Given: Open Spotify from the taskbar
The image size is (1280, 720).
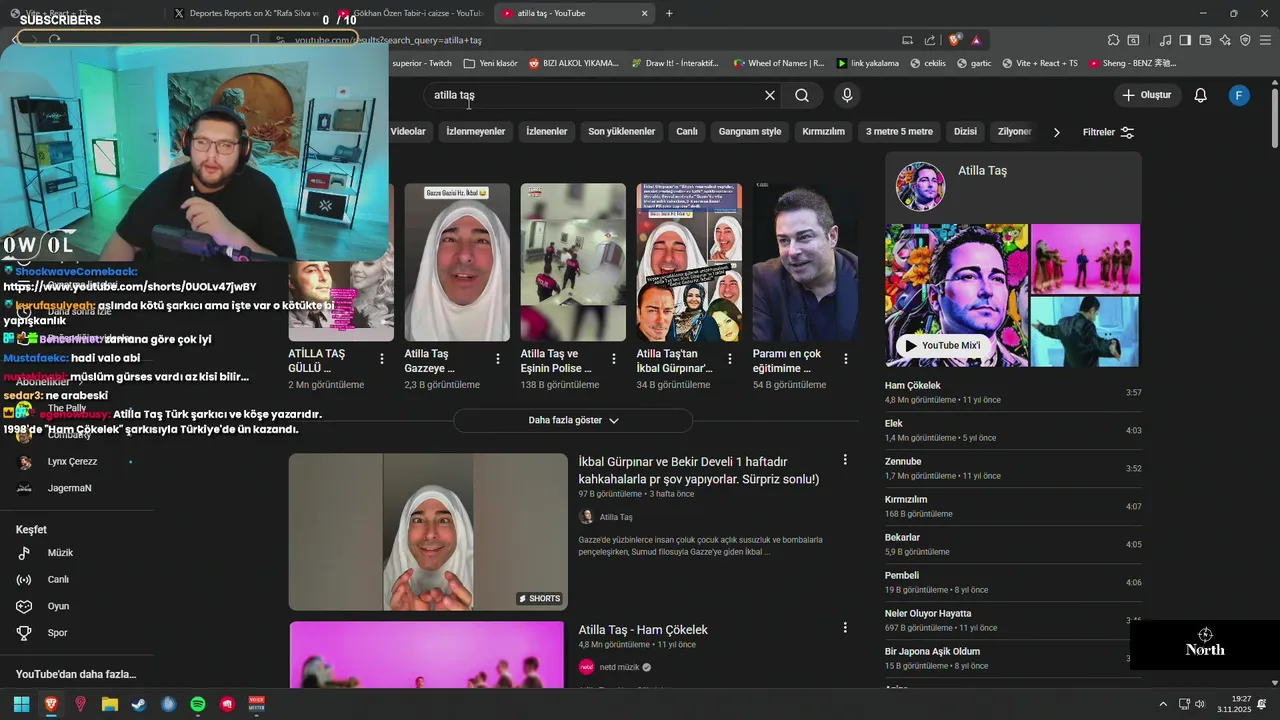Looking at the screenshot, I should (x=197, y=704).
